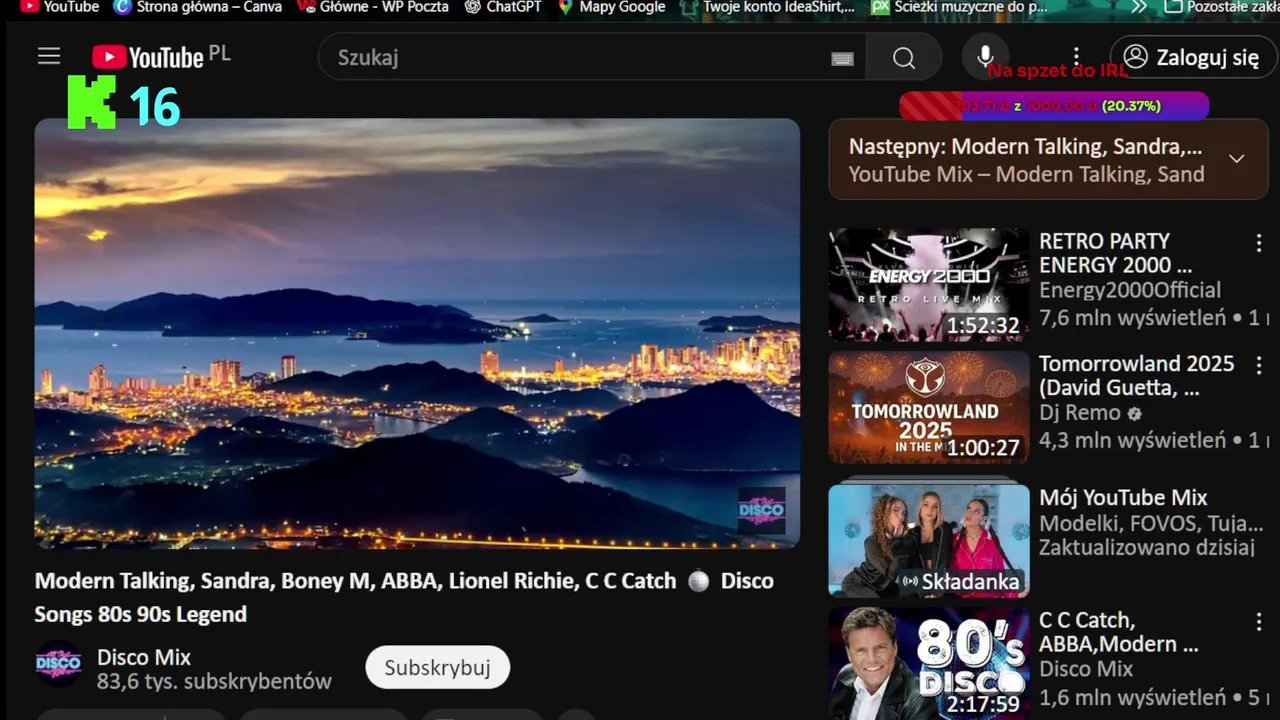Open options for RETRO PARTY ENERGY 2000 video
This screenshot has height=720, width=1280.
click(x=1259, y=243)
